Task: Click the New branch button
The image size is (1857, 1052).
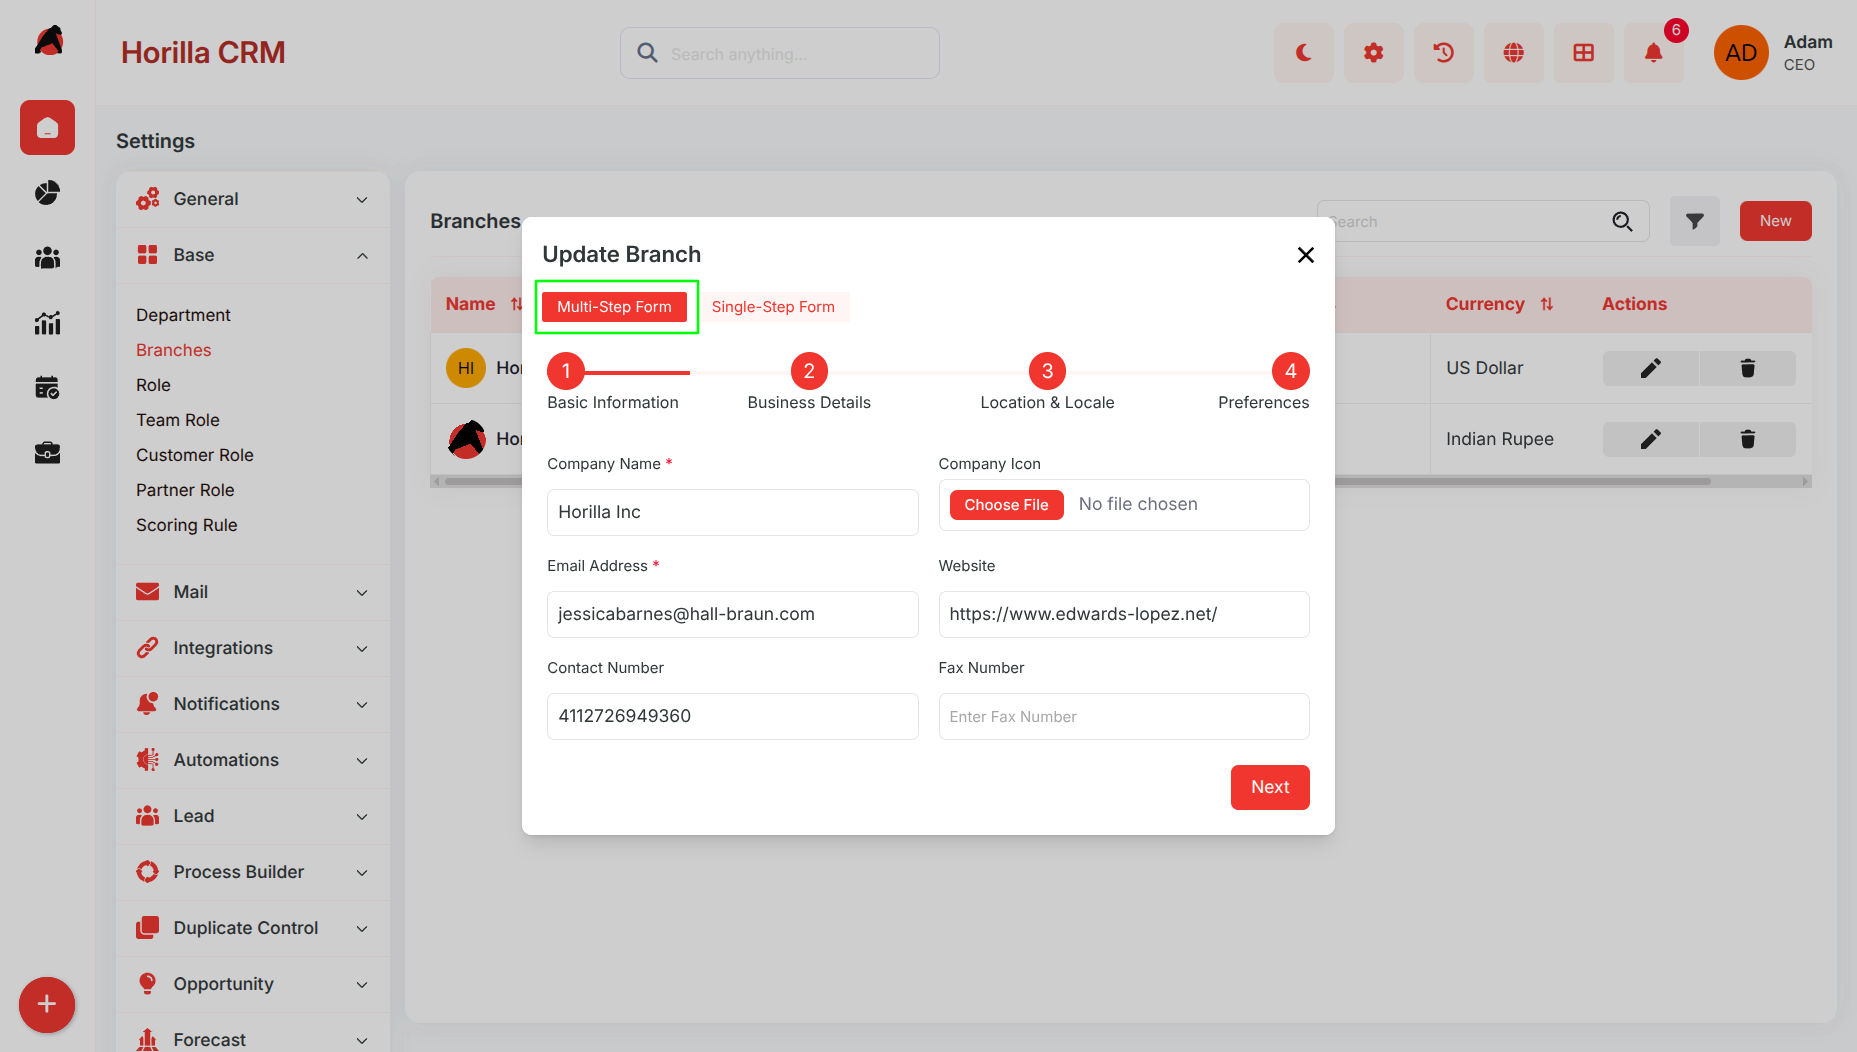Action: [x=1775, y=221]
